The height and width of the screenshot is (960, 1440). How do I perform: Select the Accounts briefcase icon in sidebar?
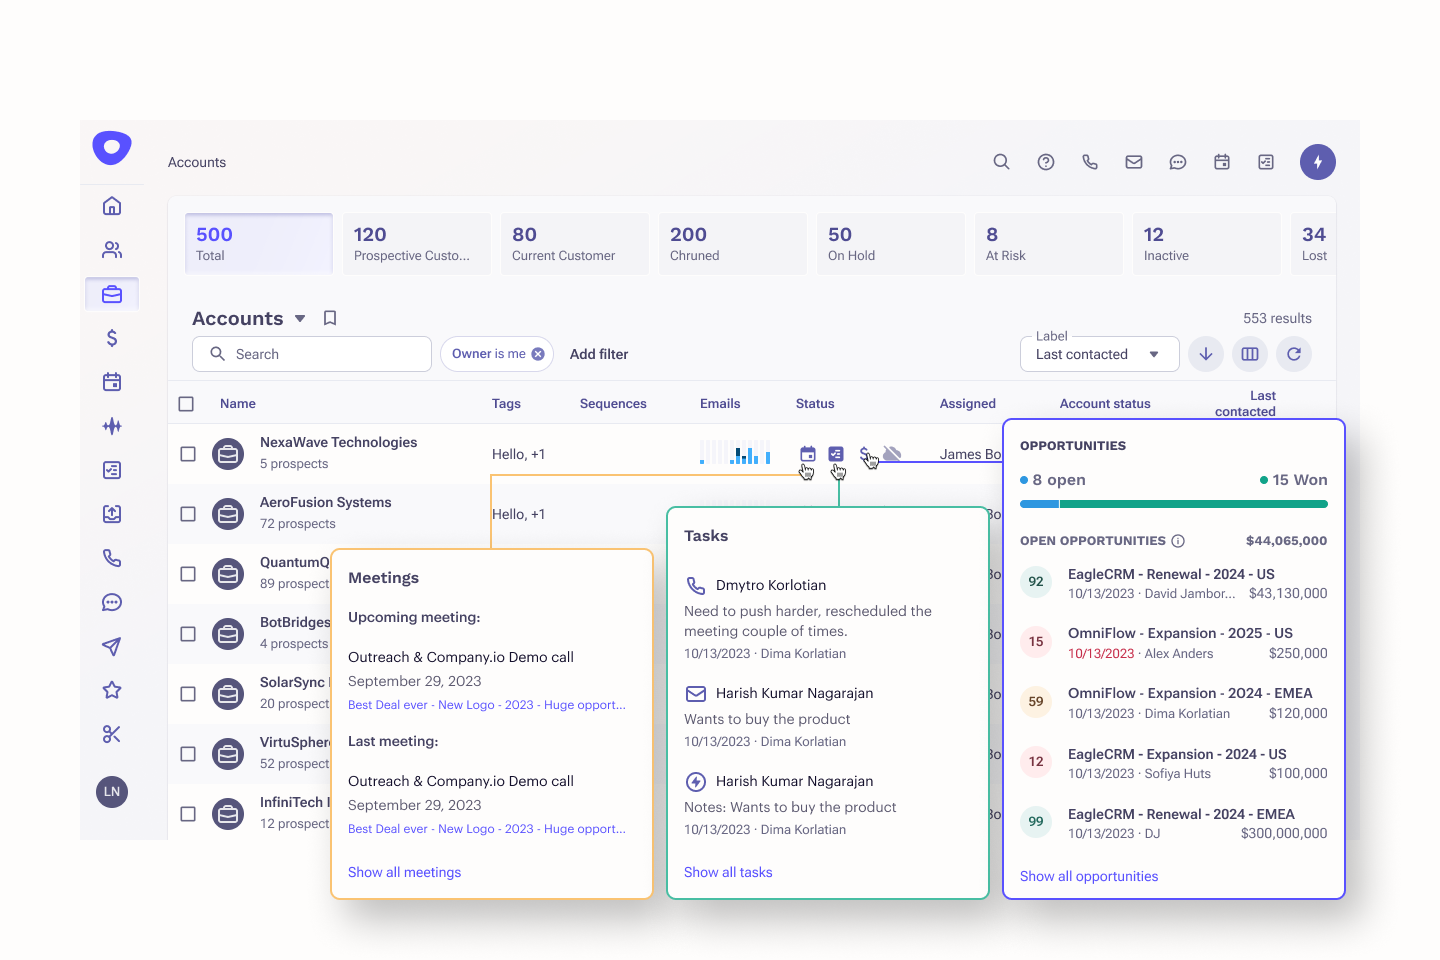(112, 294)
